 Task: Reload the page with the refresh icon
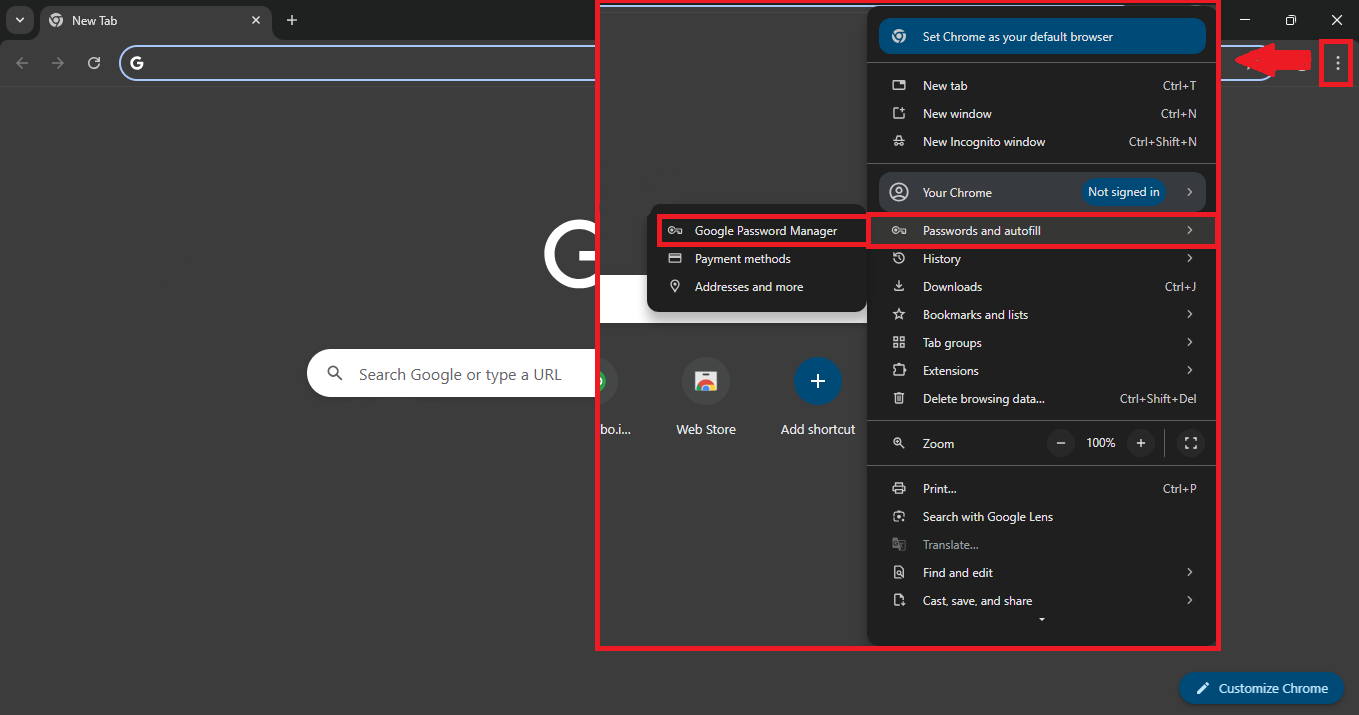(x=94, y=63)
